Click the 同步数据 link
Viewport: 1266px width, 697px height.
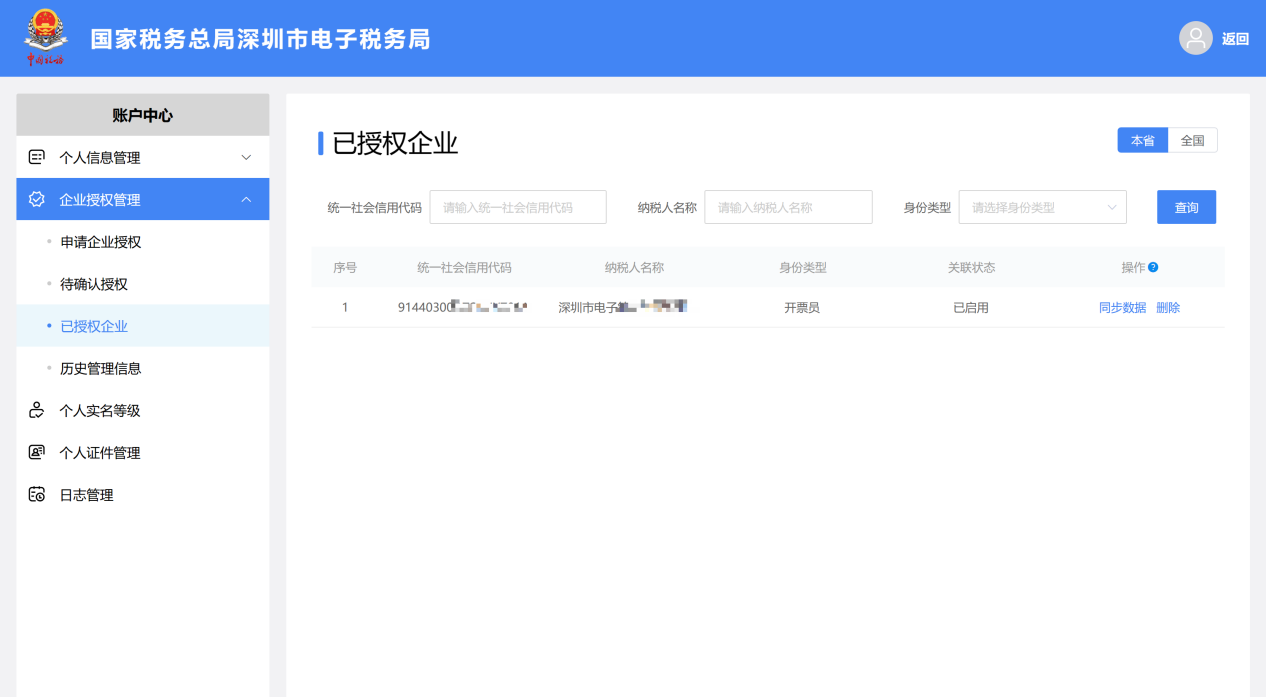(1122, 307)
